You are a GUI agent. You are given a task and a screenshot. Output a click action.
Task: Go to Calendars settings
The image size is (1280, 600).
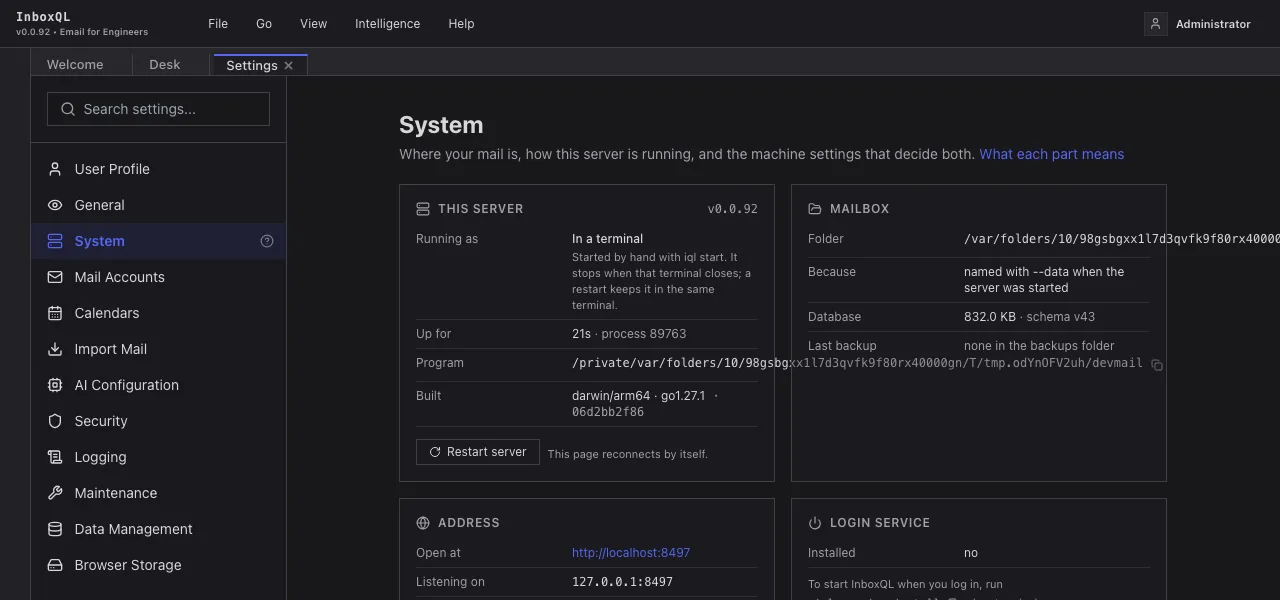(158, 313)
